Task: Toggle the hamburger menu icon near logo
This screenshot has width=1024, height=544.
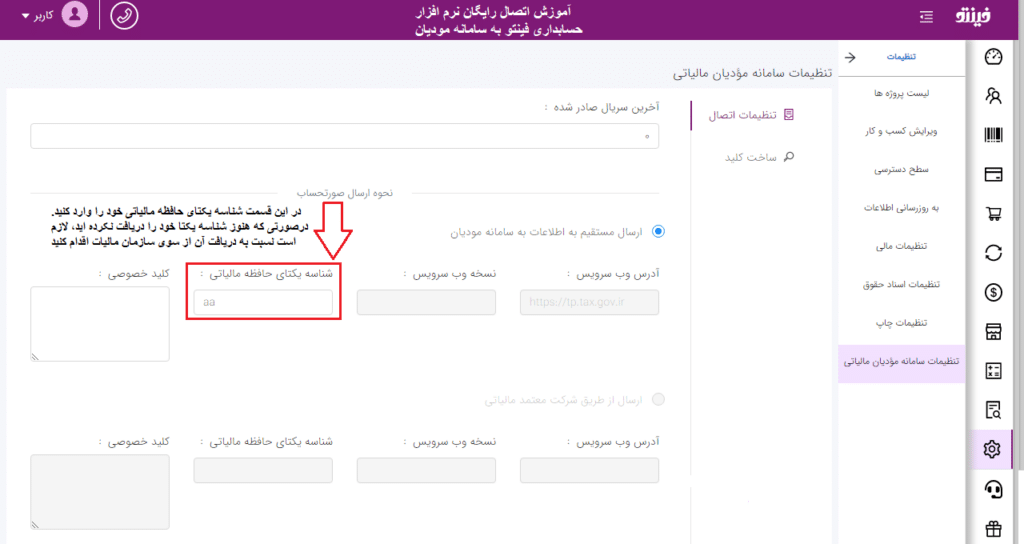Action: [926, 16]
